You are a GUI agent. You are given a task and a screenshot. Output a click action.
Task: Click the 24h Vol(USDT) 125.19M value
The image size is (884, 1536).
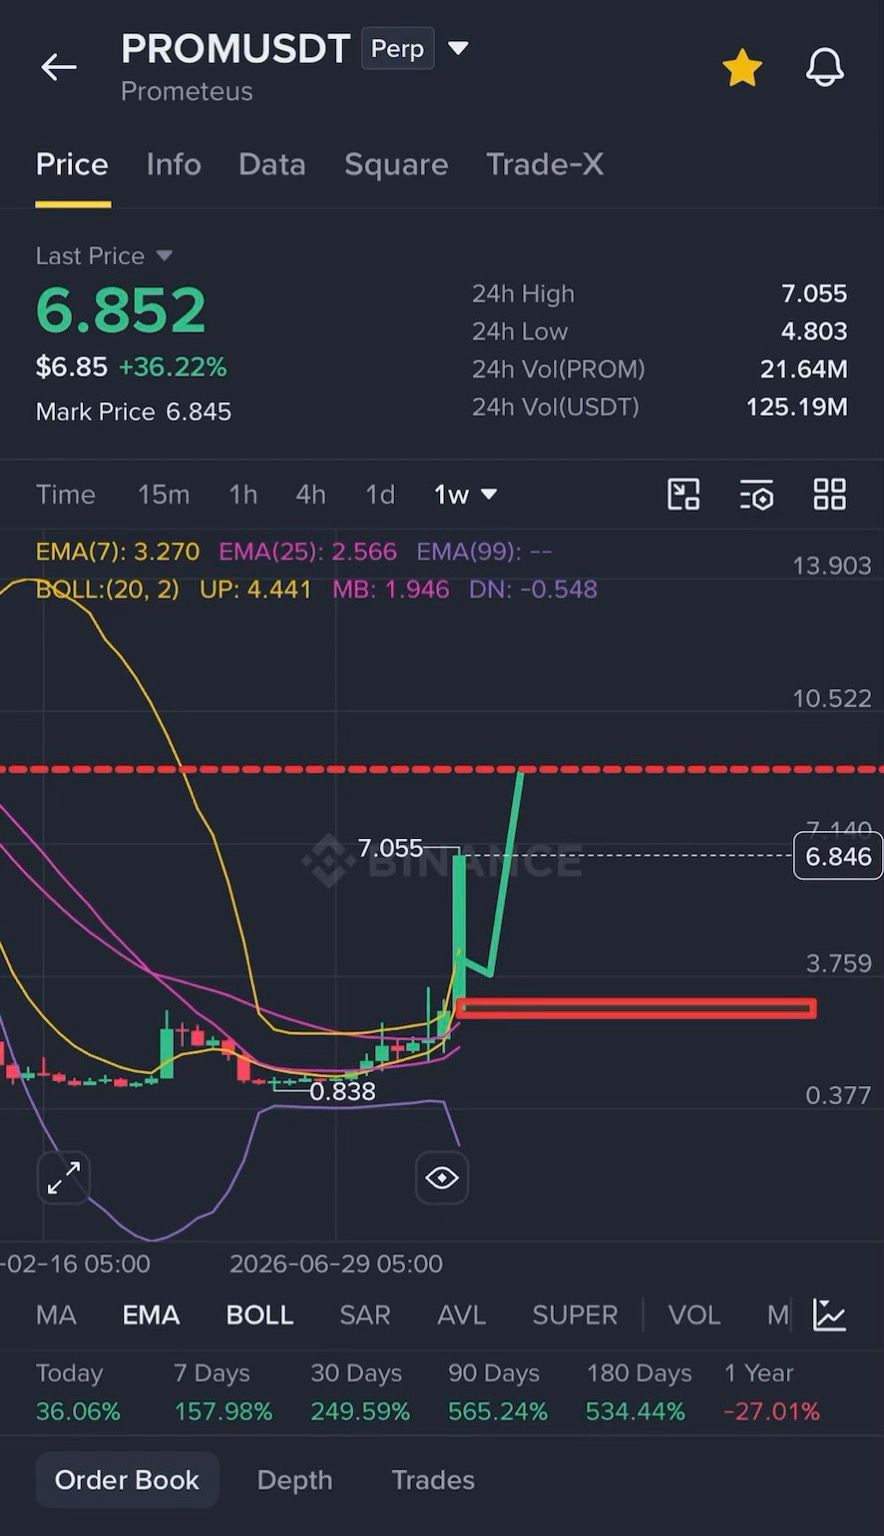coord(797,407)
